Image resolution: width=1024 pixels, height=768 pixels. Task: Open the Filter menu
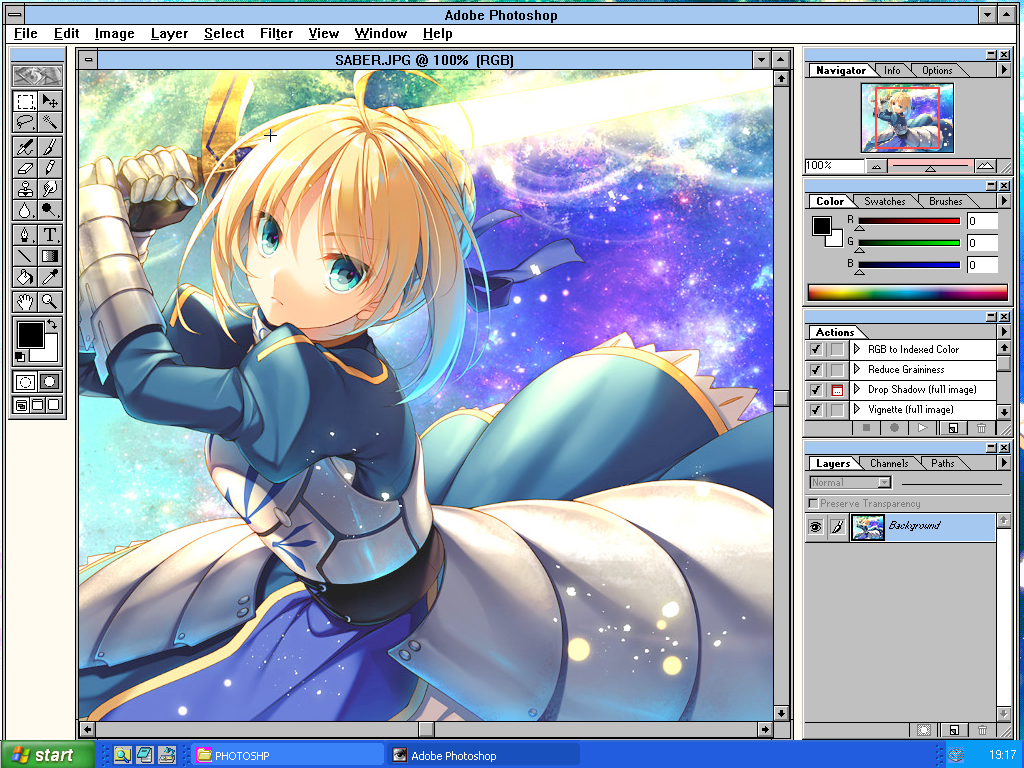pyautogui.click(x=276, y=33)
